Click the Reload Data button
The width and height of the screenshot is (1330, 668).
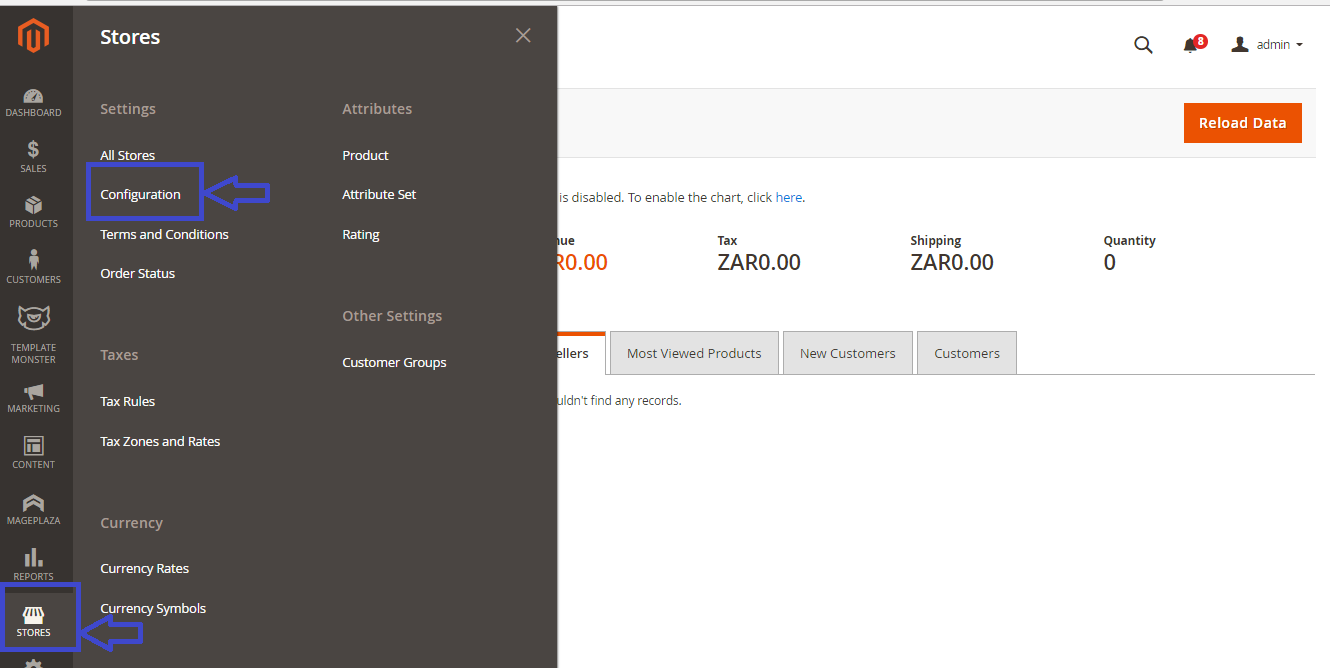coord(1242,122)
